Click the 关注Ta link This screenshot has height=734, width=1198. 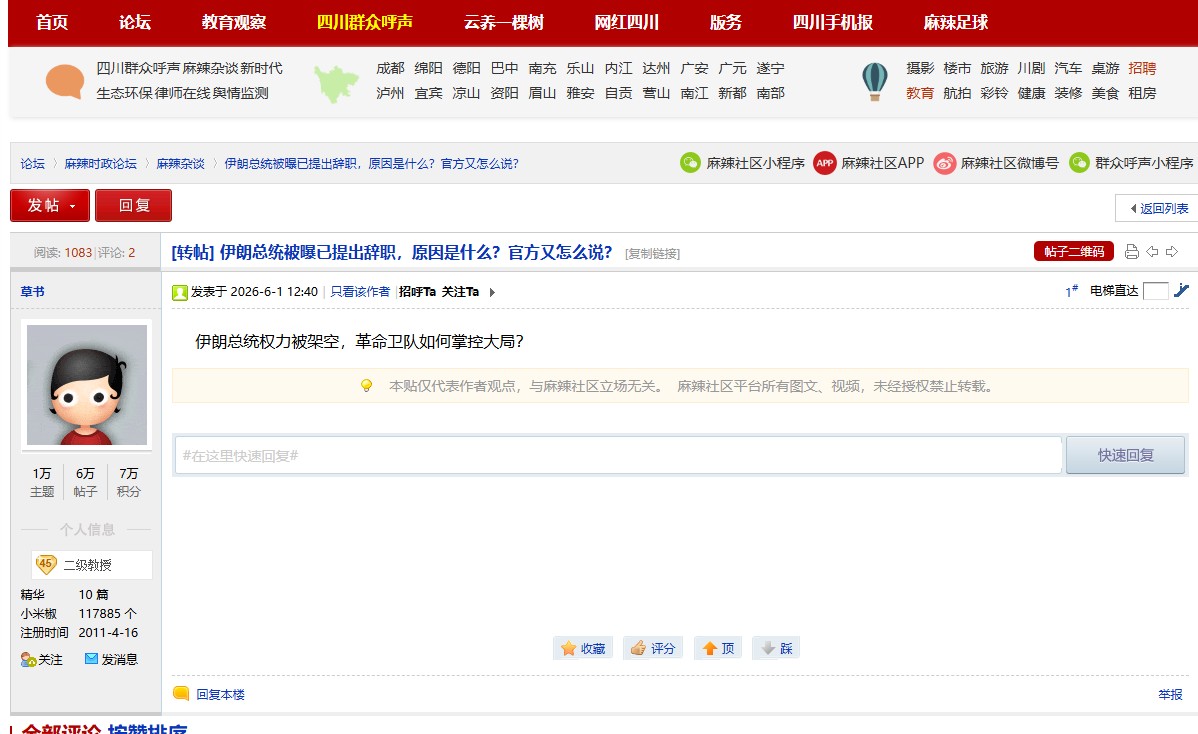[460, 292]
